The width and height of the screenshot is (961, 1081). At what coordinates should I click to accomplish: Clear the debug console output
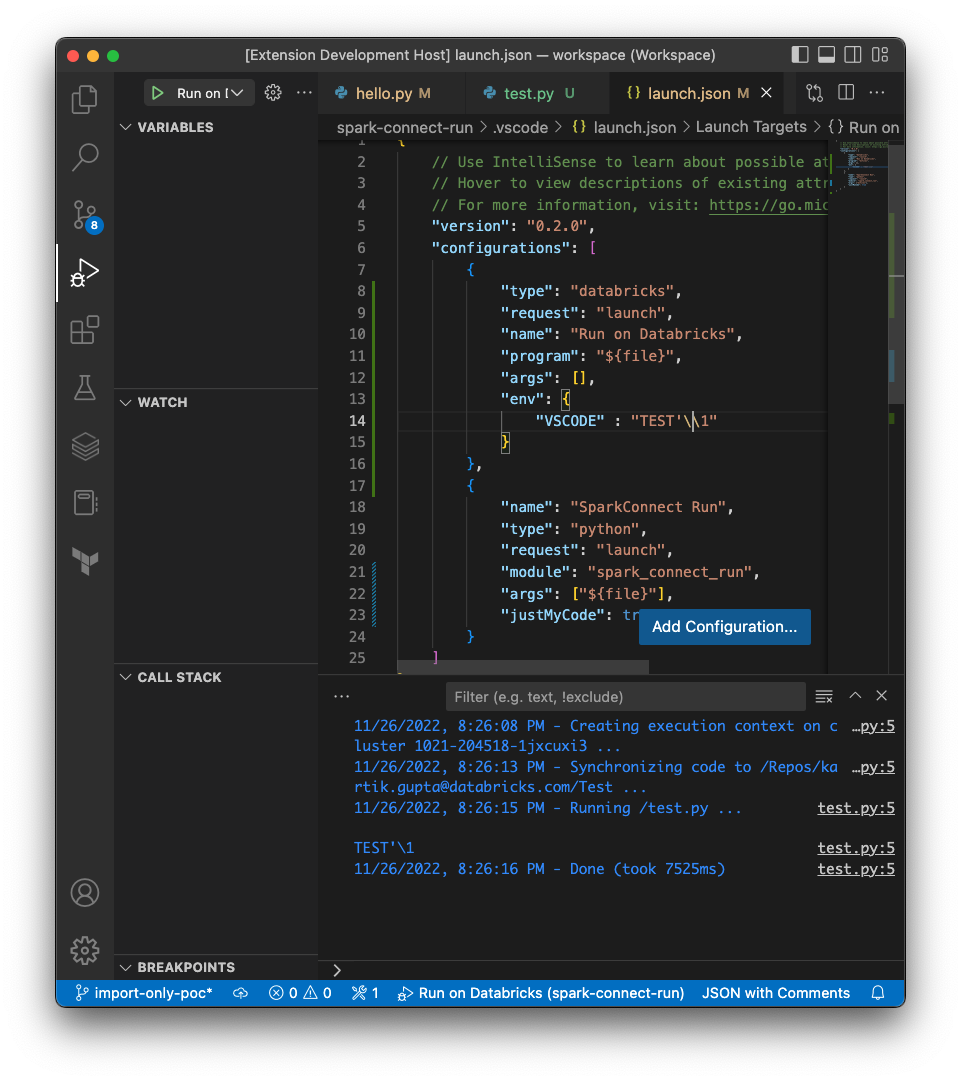pos(824,696)
